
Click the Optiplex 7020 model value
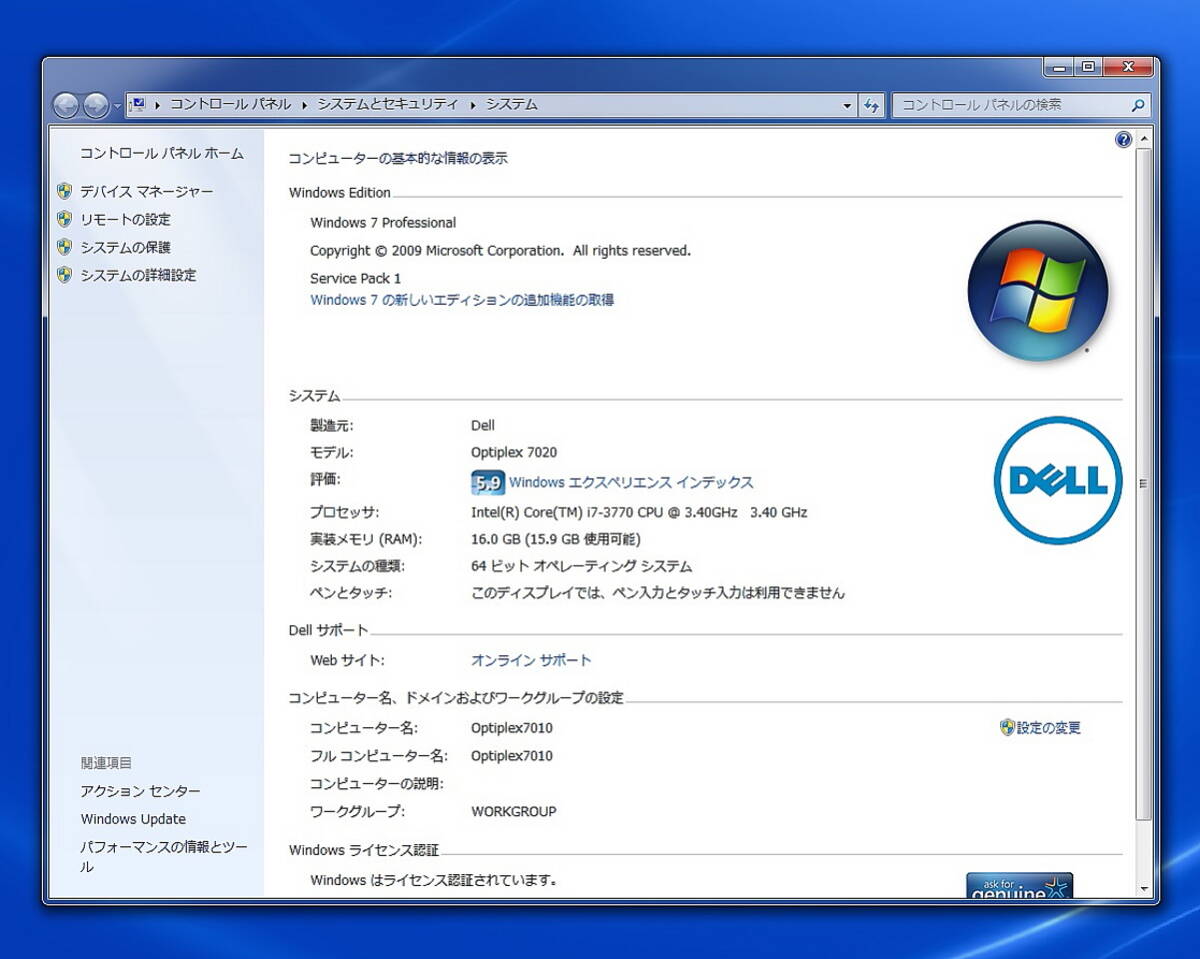[x=514, y=452]
